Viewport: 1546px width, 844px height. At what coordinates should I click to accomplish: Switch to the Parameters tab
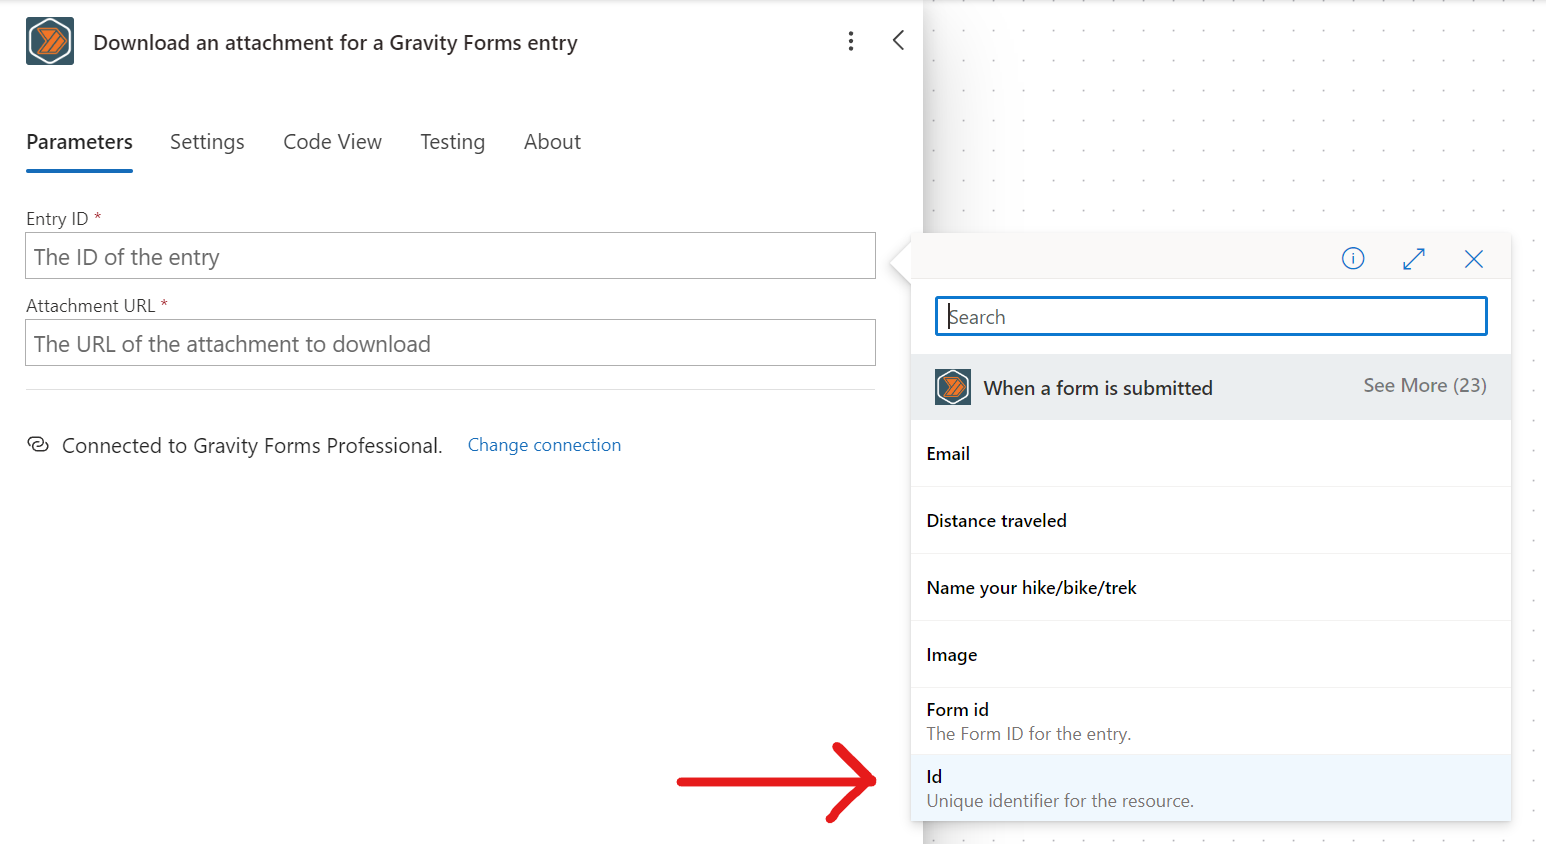tap(79, 142)
